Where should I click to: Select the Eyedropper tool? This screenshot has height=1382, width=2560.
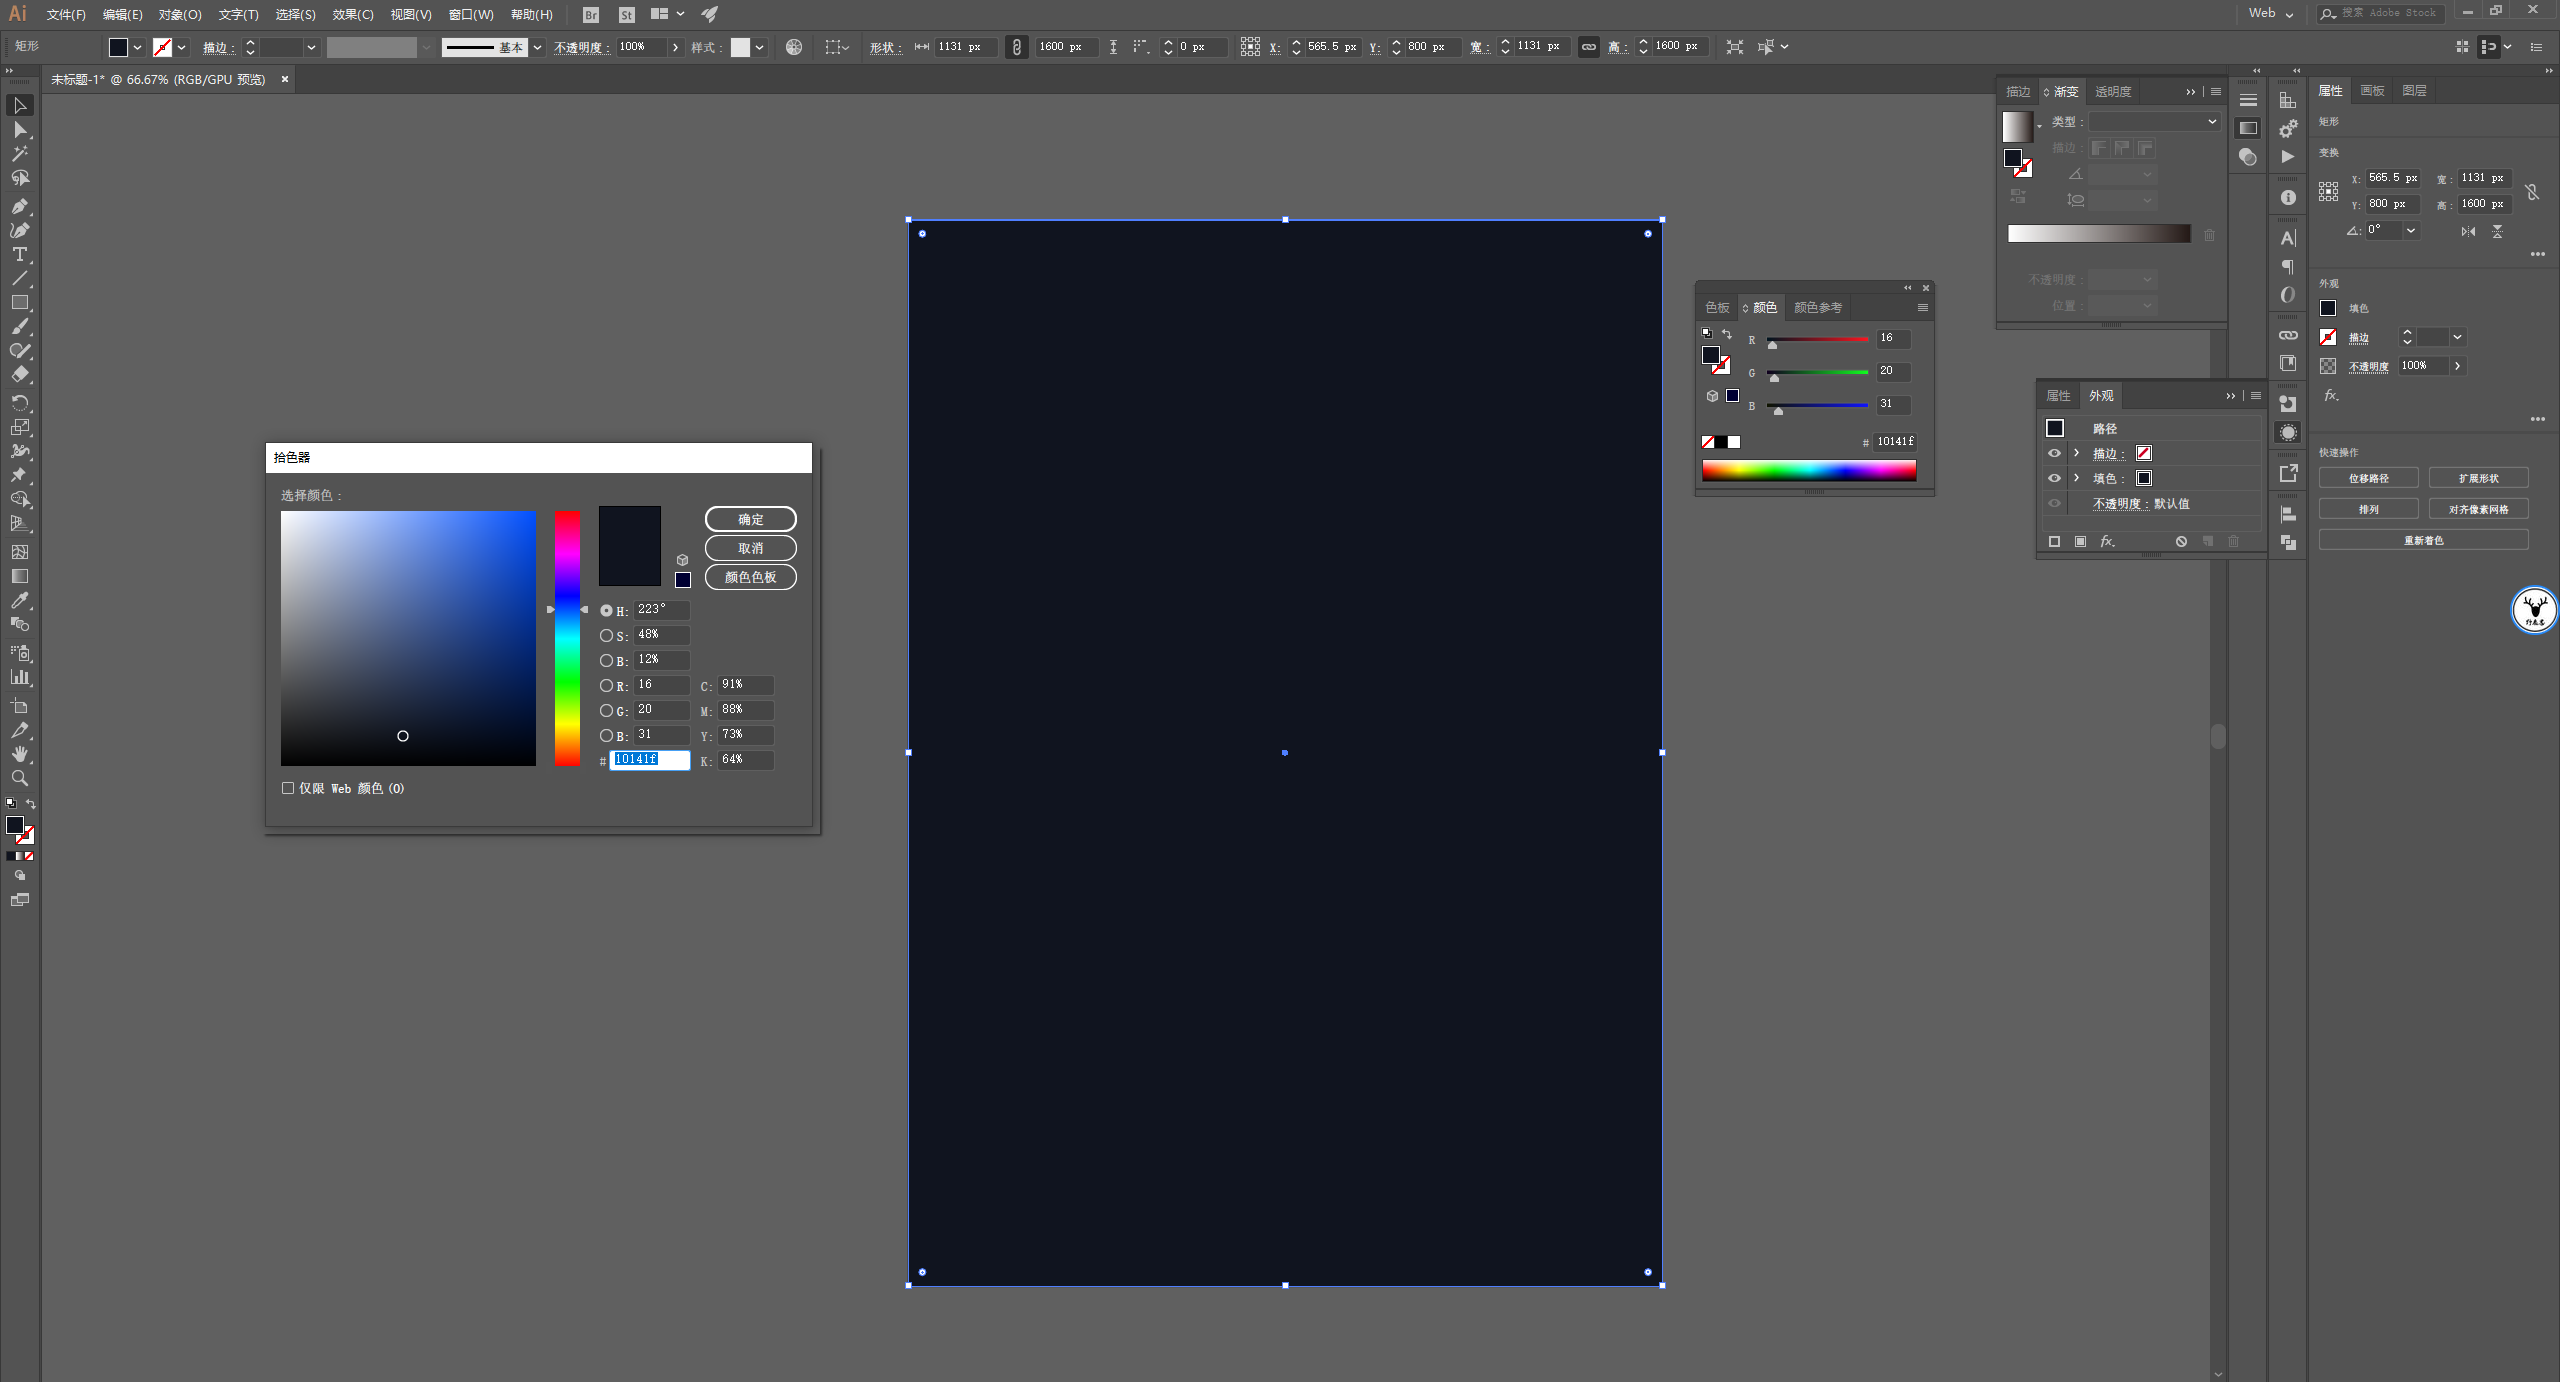pyautogui.click(x=19, y=600)
